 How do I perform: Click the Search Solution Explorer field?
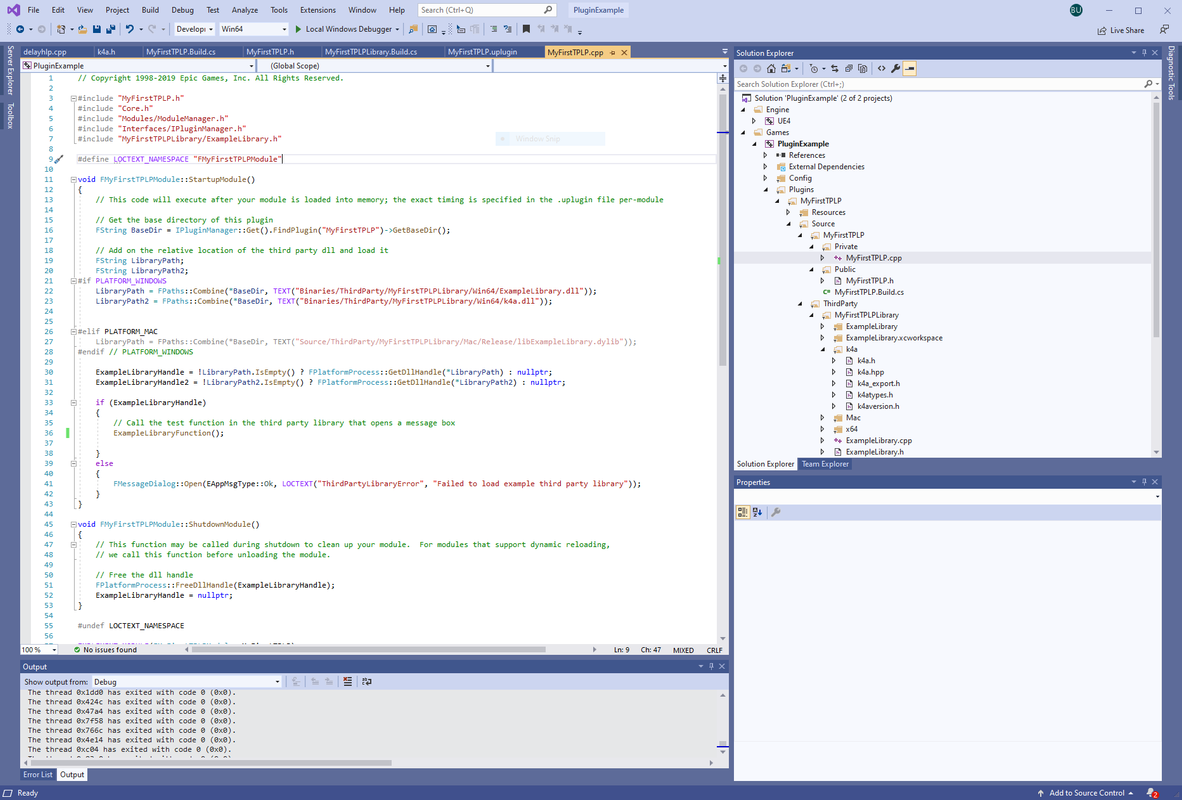(x=939, y=84)
